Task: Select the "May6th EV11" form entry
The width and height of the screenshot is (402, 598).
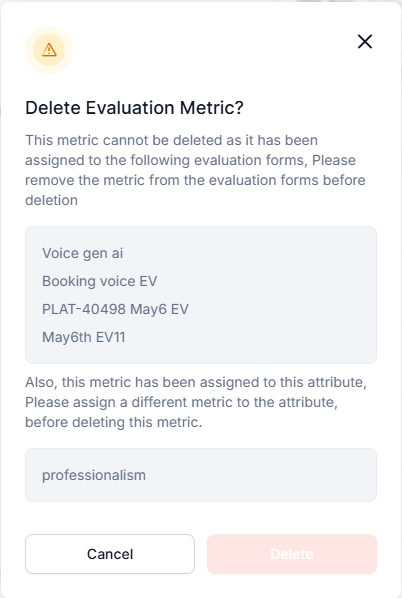Action: (84, 337)
